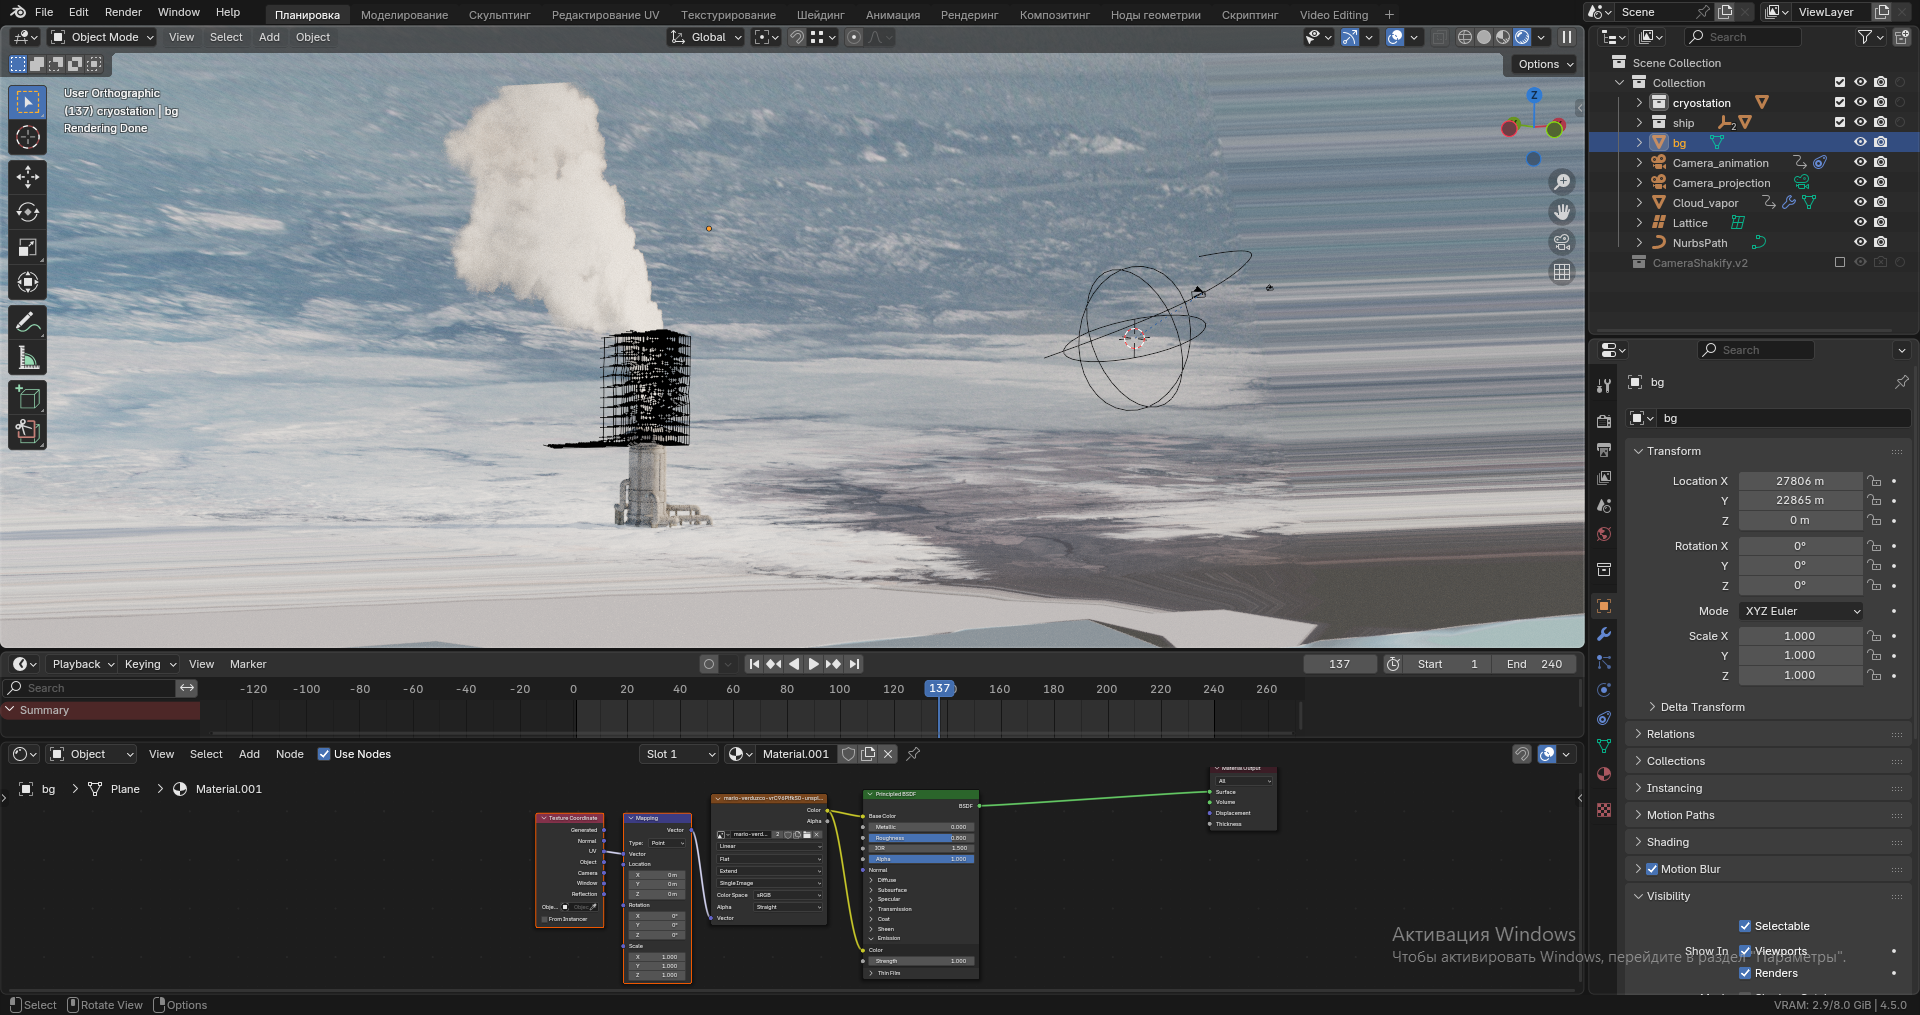Open the Render menu
Screen dimensions: 1920x1015
tap(123, 12)
